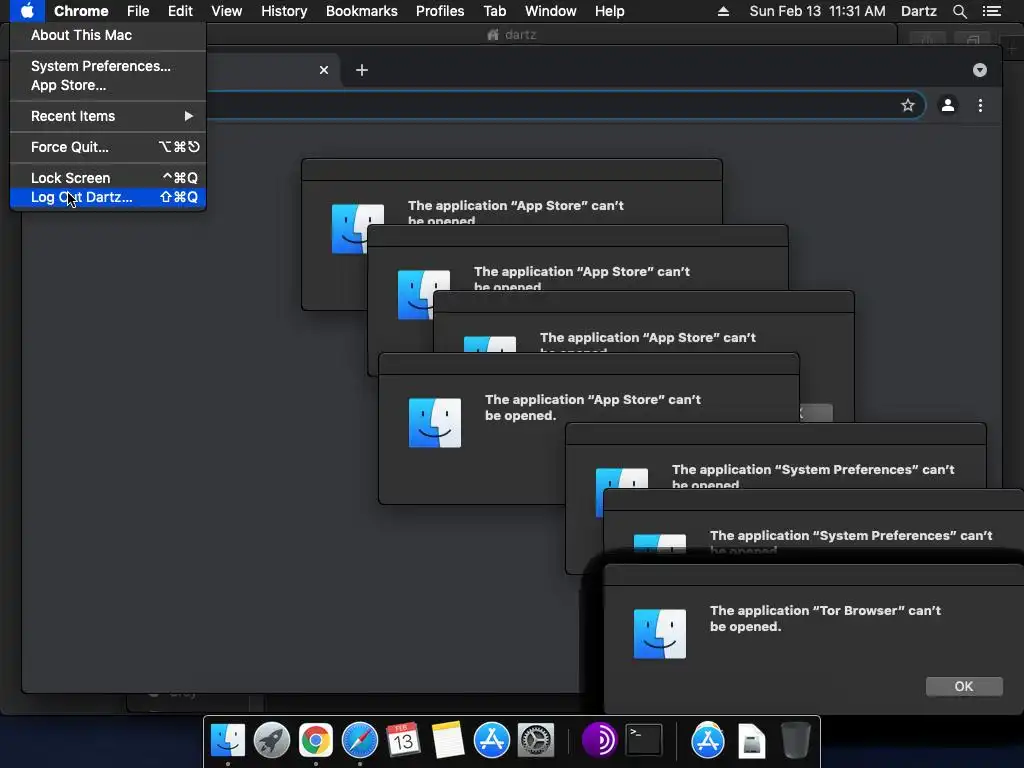
Task: Open Tor Browser purple icon in Dock
Action: (600, 740)
